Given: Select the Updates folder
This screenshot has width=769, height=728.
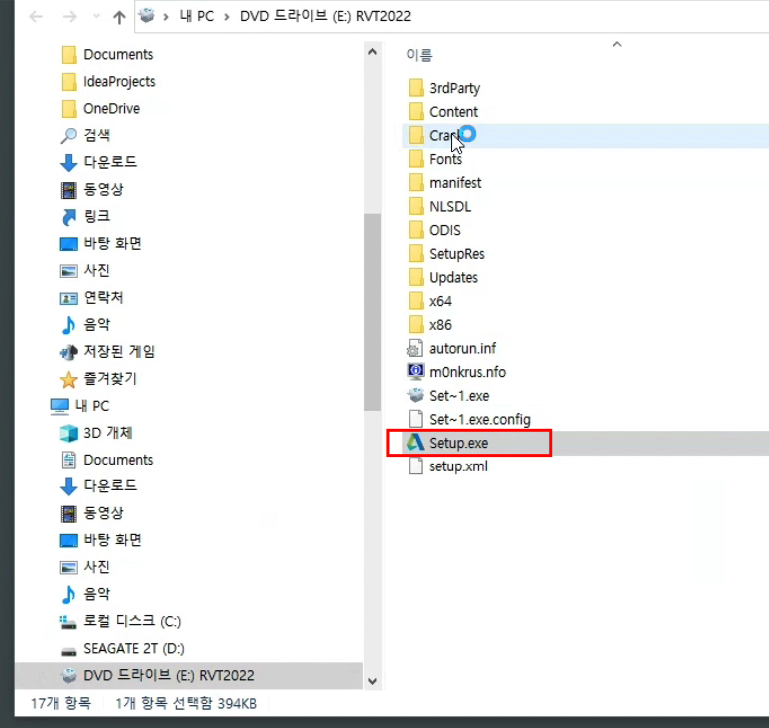Looking at the screenshot, I should tap(443, 278).
